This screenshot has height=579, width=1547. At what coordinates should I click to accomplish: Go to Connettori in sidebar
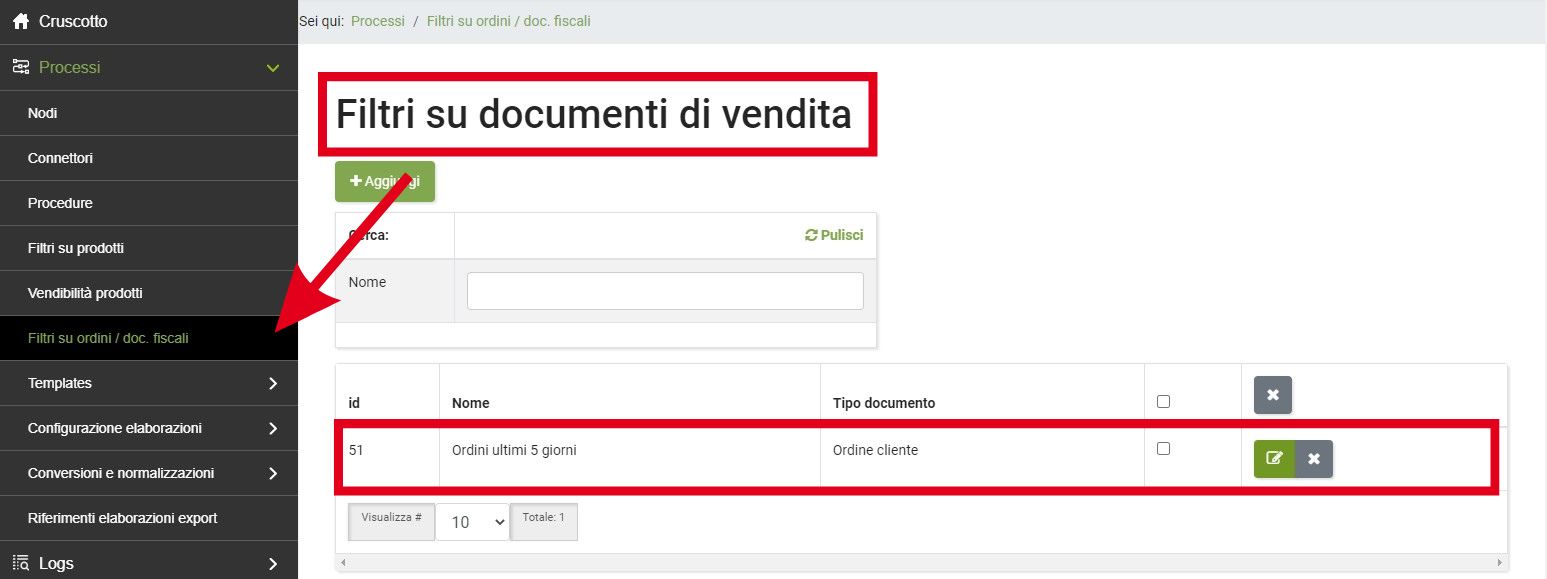(60, 158)
